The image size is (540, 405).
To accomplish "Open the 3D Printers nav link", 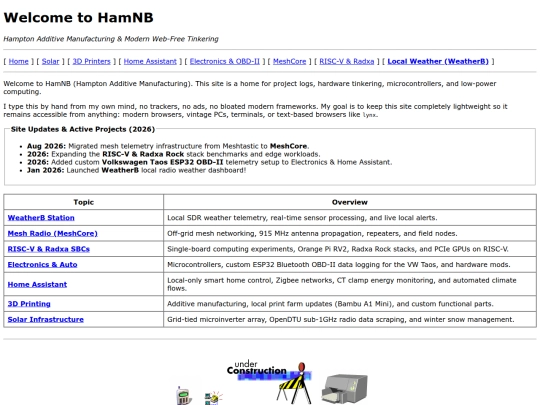I will tap(92, 61).
